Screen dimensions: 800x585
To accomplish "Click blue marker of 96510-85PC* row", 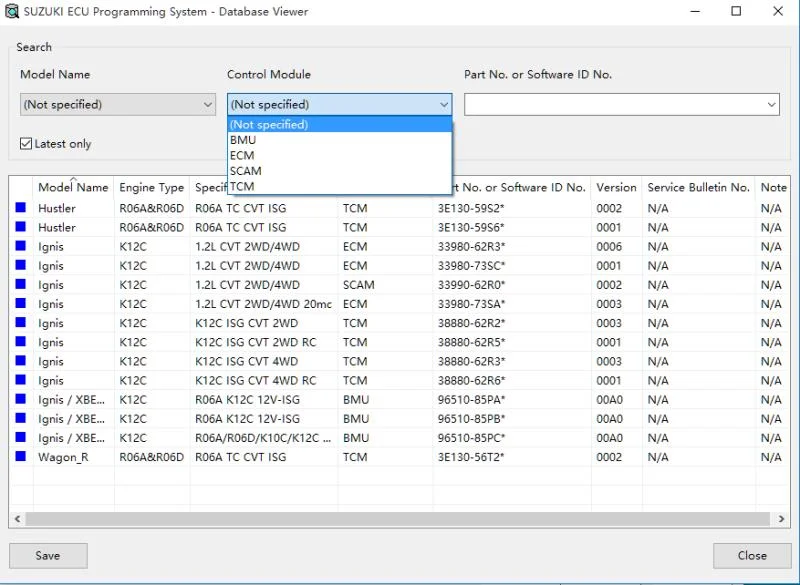I will click(x=20, y=437).
